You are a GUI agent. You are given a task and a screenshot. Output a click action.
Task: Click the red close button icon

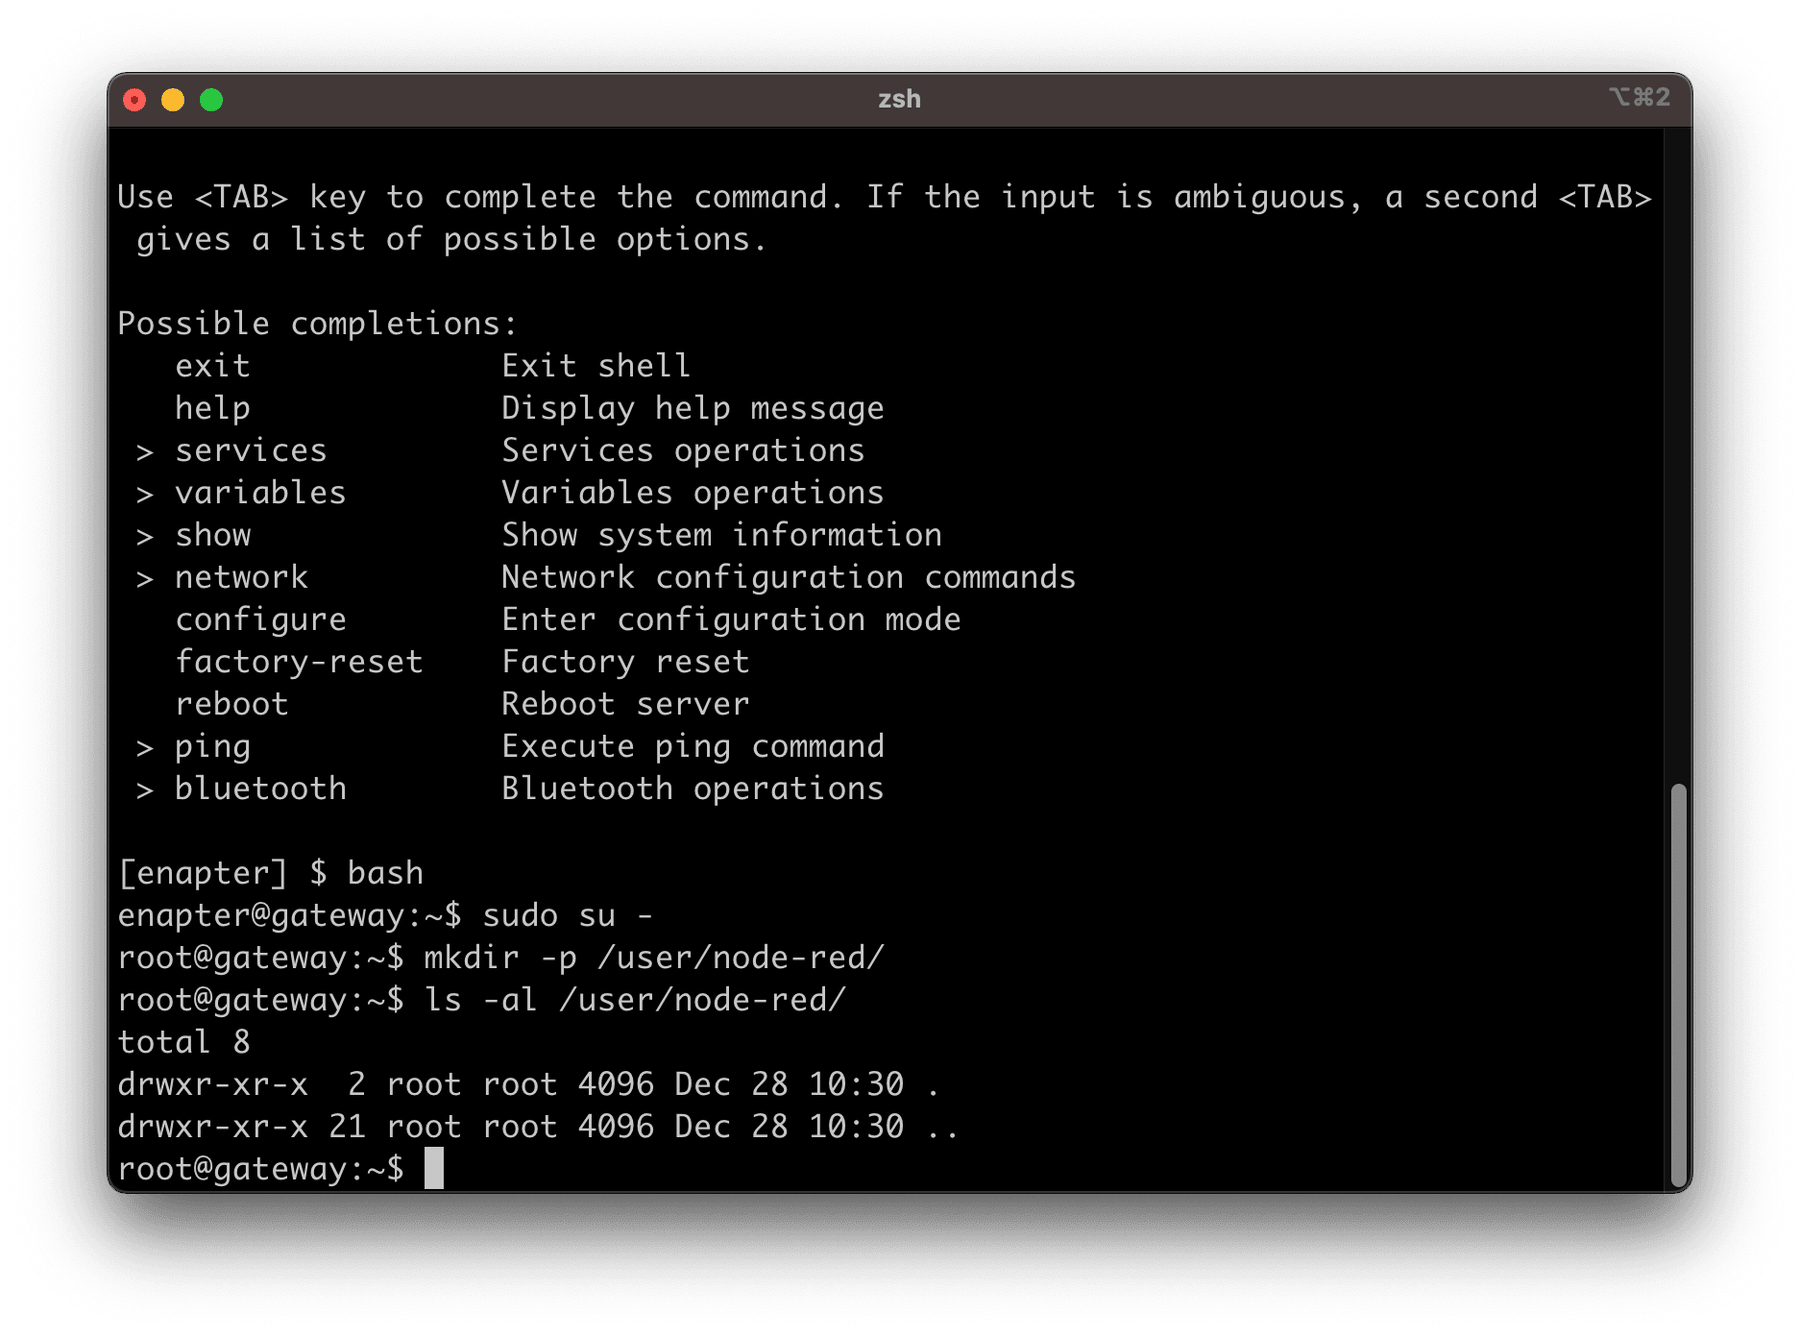click(x=135, y=100)
